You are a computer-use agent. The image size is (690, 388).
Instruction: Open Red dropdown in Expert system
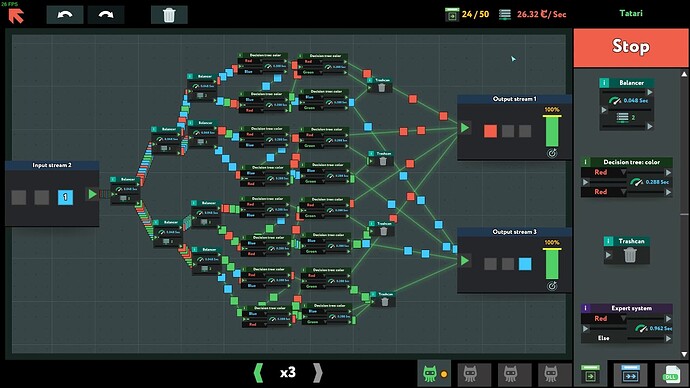coord(604,318)
